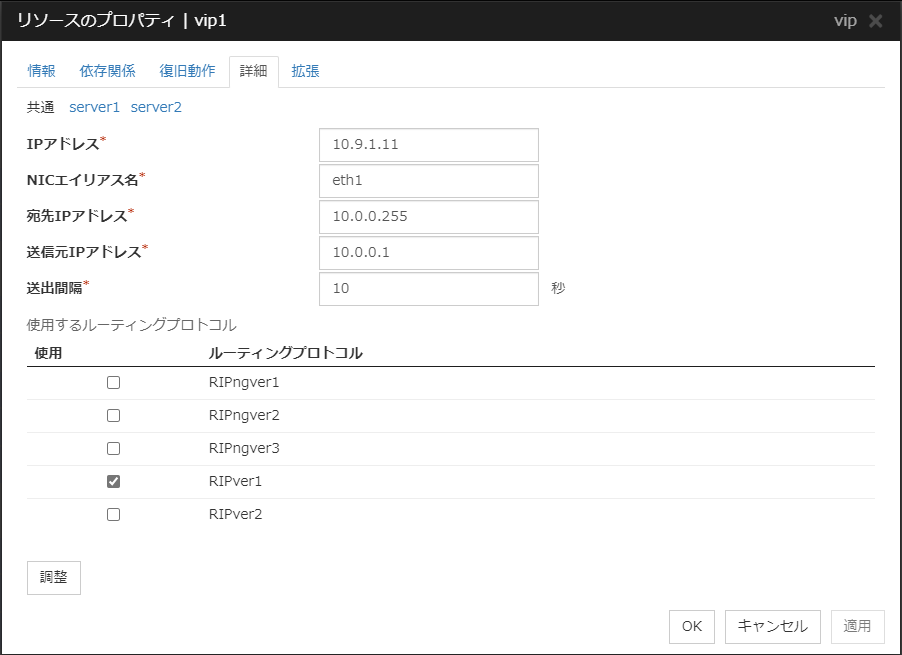The height and width of the screenshot is (655, 902).
Task: Open the server1 settings link
Action: pyautogui.click(x=94, y=107)
